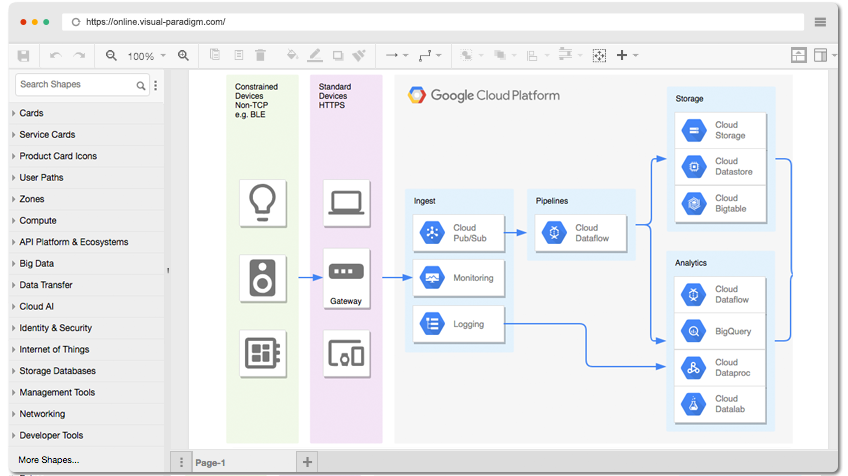
Task: Click the Paste icon in the toolbar
Action: [x=238, y=55]
